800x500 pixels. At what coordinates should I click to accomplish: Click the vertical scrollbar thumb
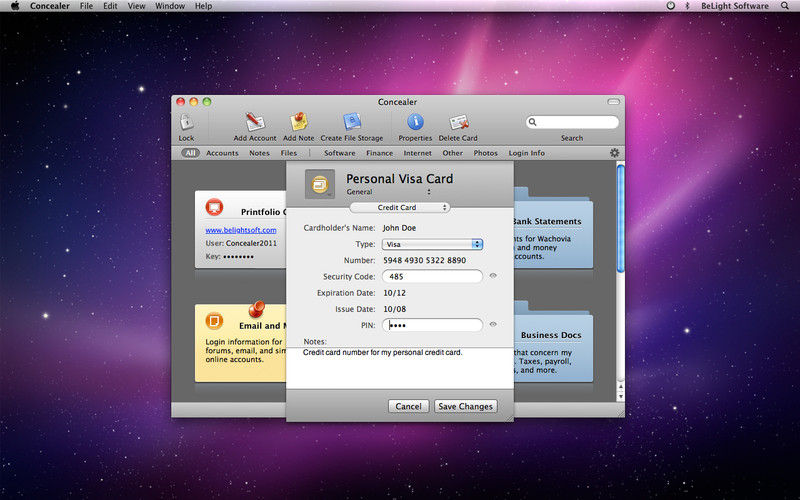[620, 218]
